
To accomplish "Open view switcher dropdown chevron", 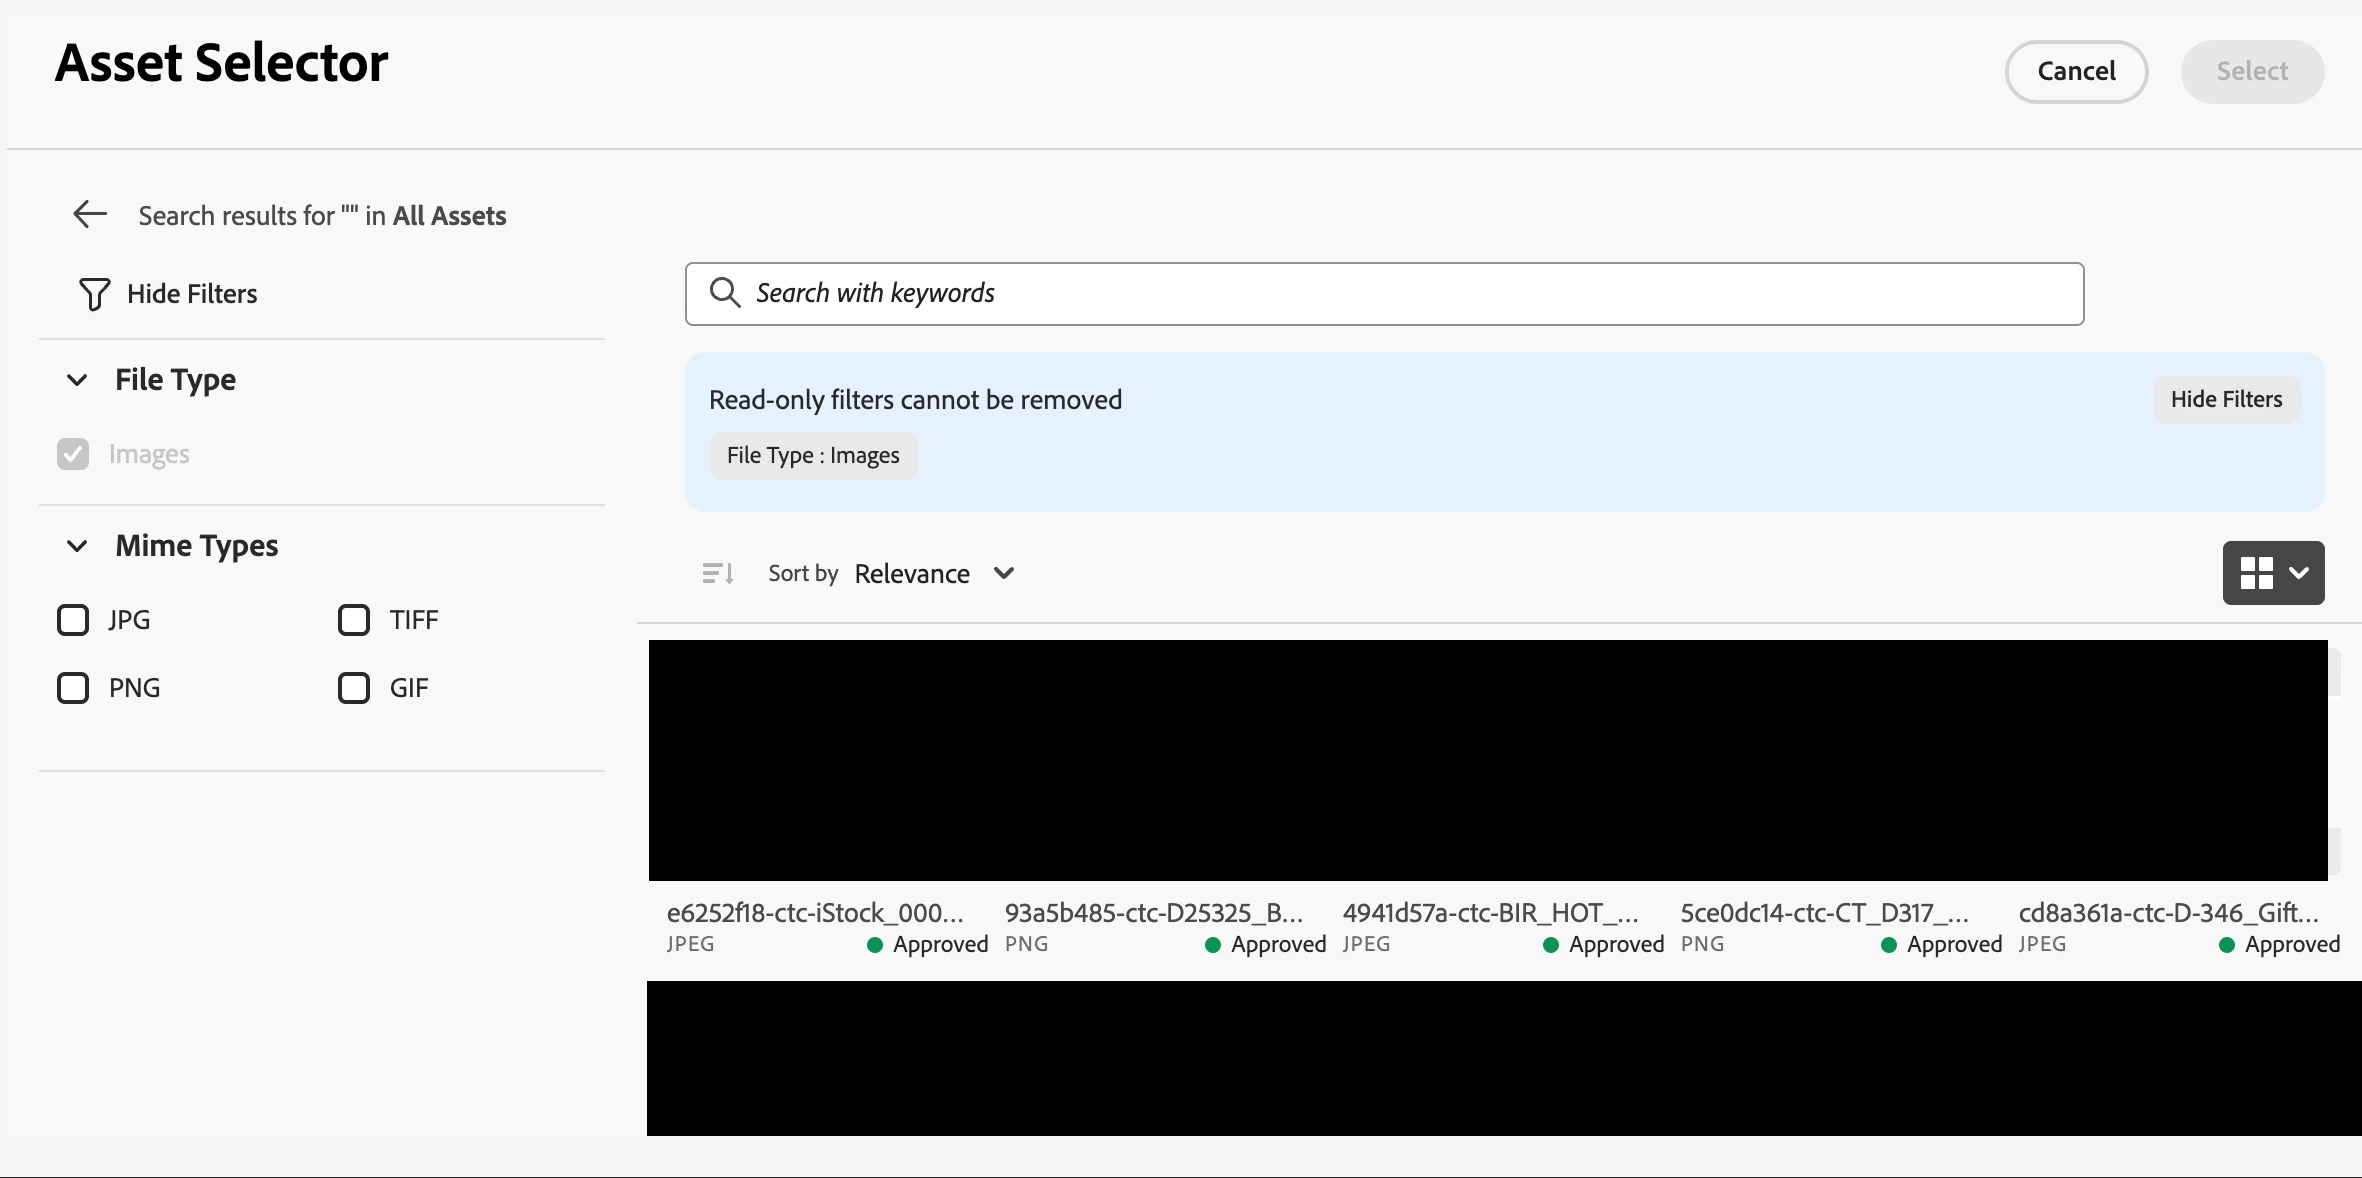I will pos(2299,573).
